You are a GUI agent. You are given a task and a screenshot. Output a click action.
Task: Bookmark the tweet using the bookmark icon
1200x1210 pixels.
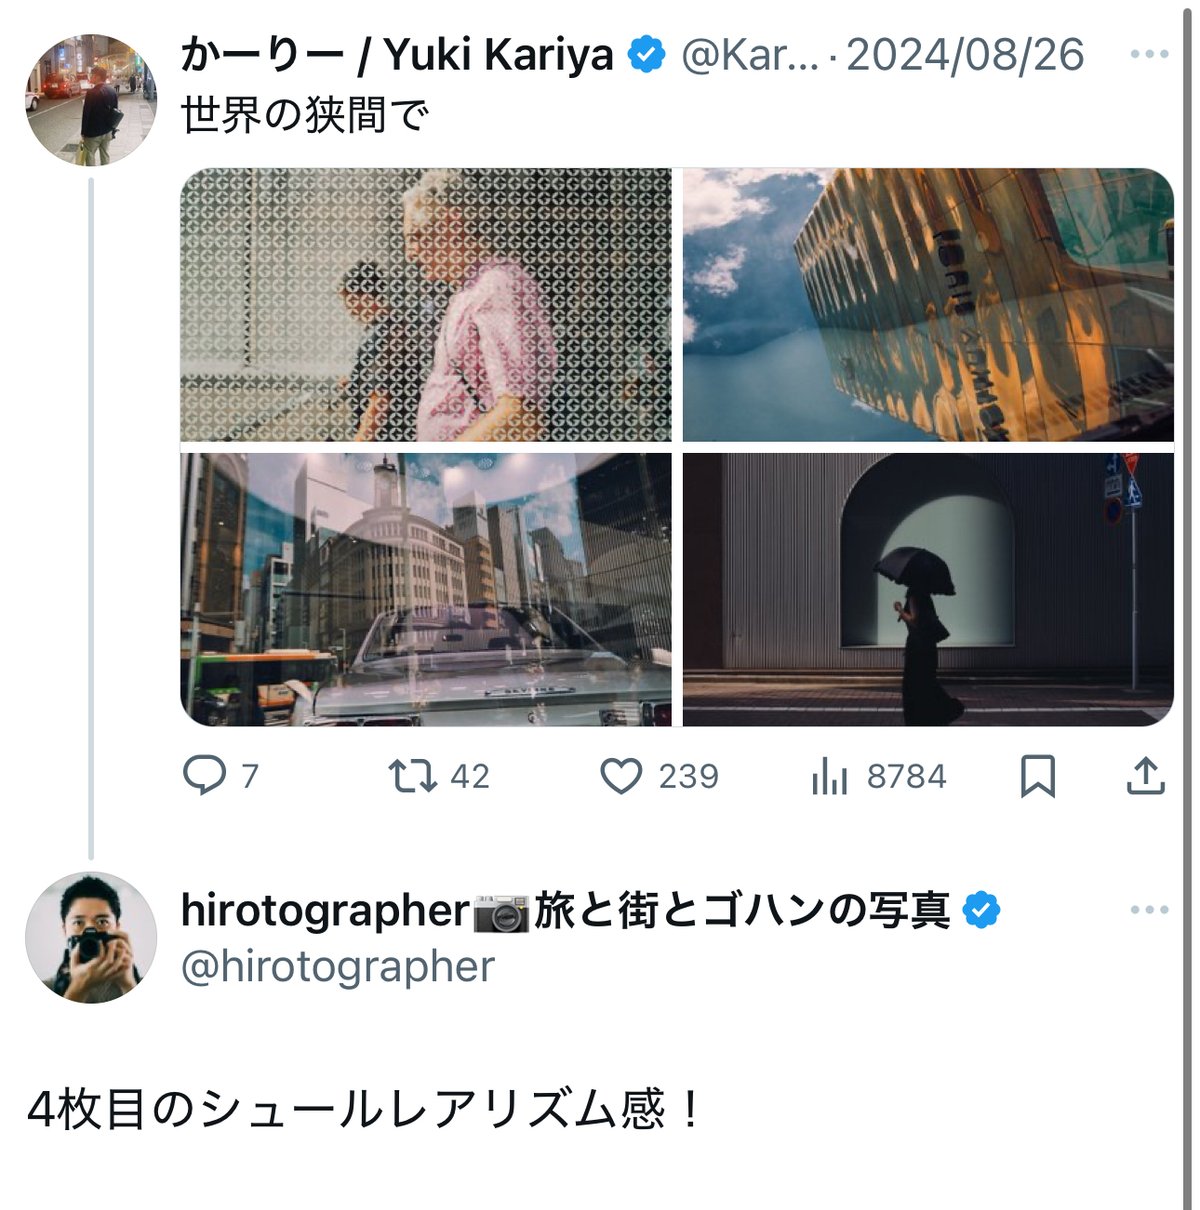pos(1040,776)
